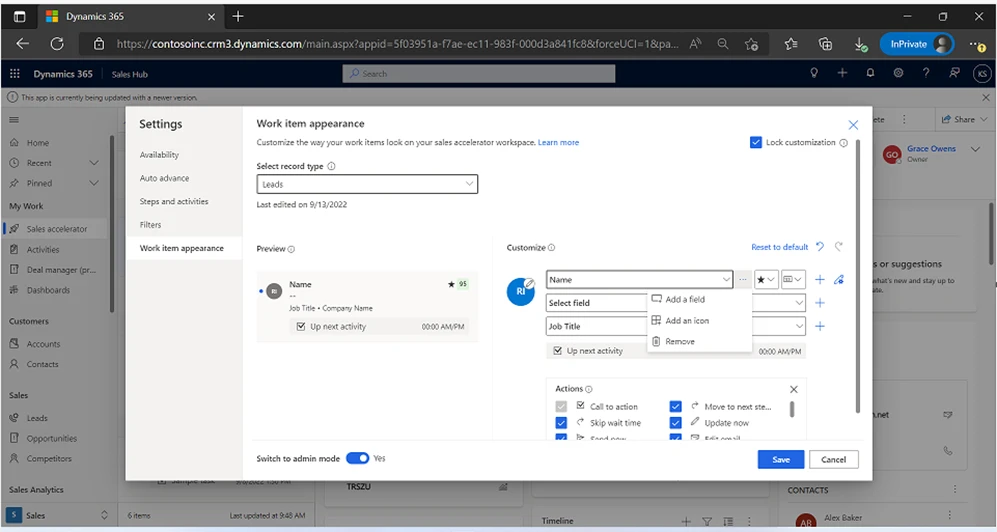Open the notifications bell icon

pyautogui.click(x=870, y=73)
